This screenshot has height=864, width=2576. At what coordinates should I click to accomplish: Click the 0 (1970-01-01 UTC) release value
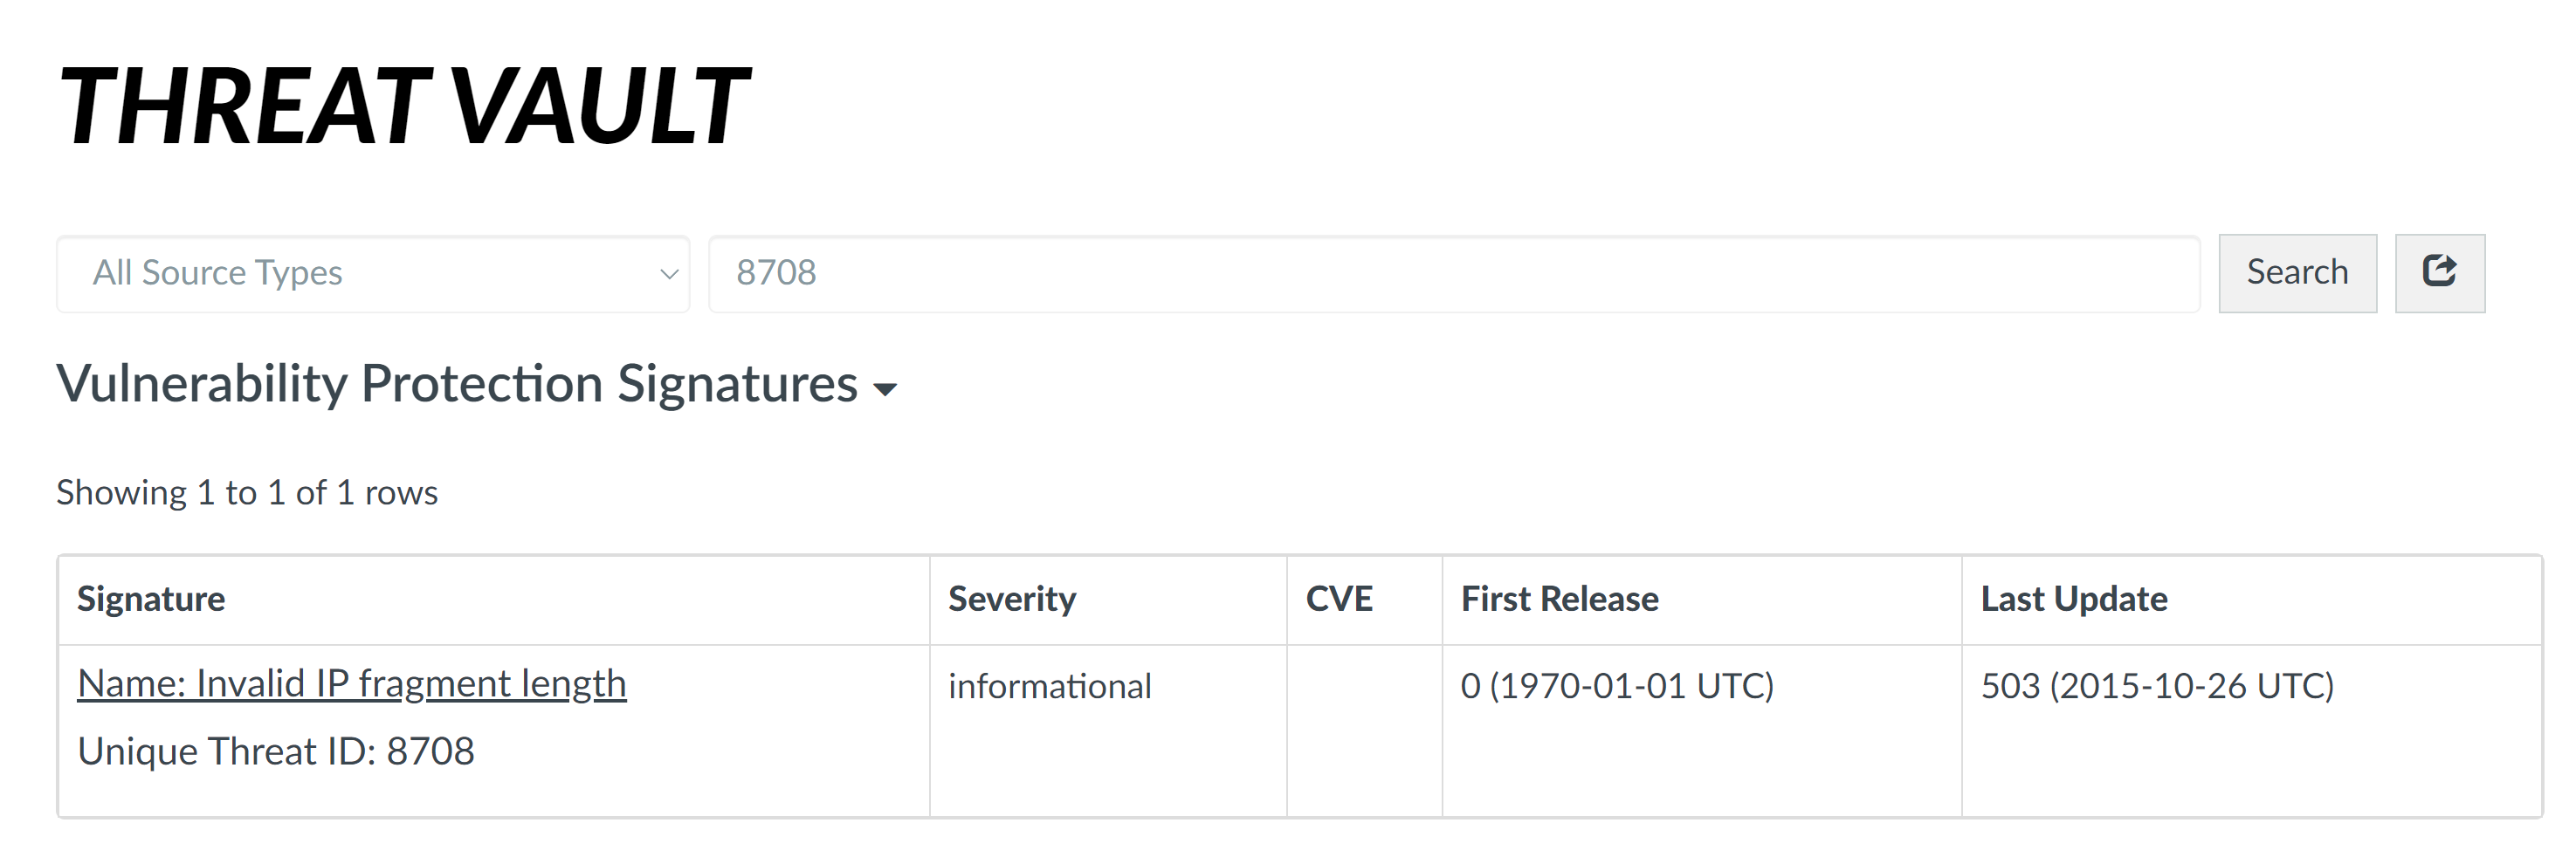[x=1617, y=686]
